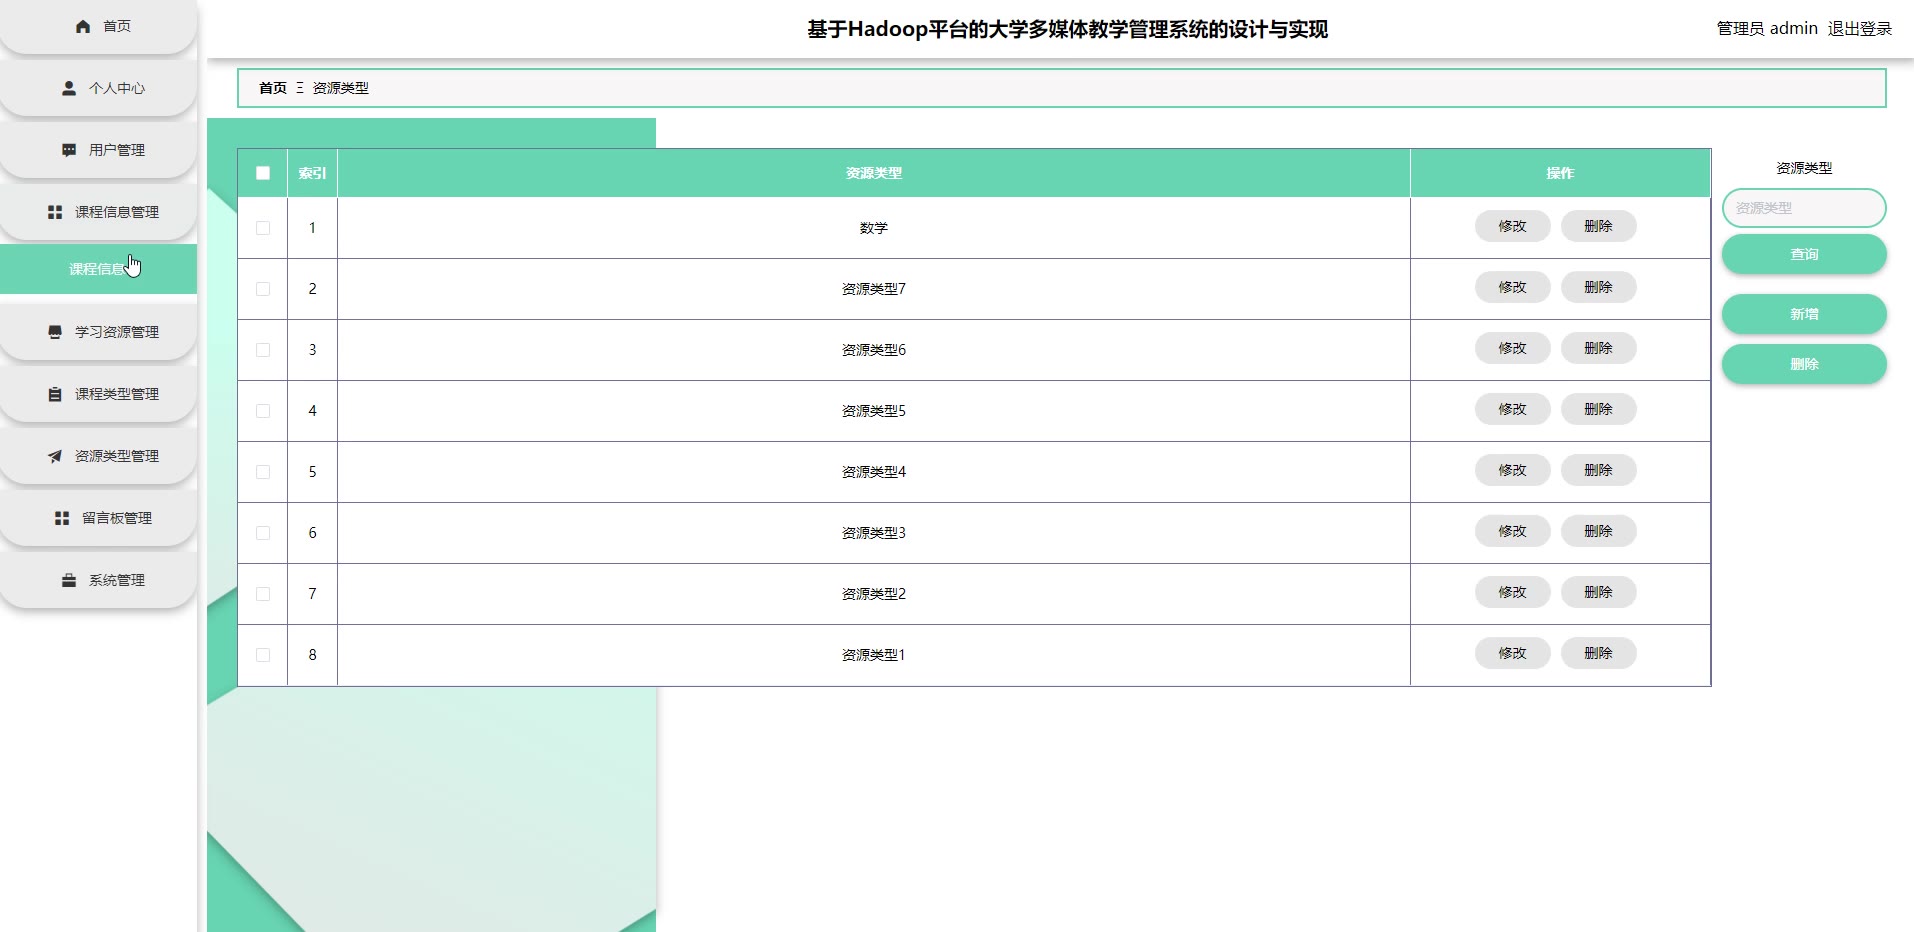1914x932 pixels.
Task: Click 删除 for the 数学 row
Action: click(1598, 226)
